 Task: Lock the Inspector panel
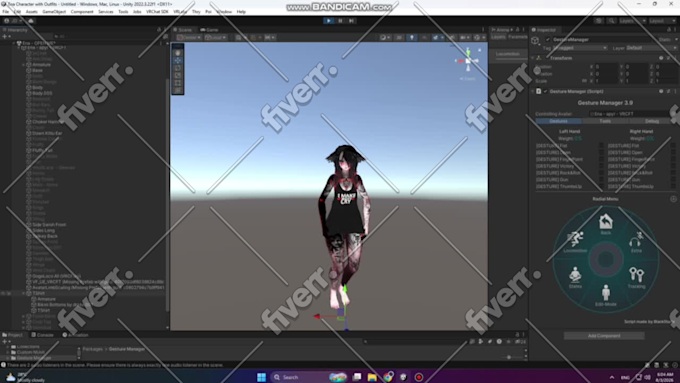668,30
